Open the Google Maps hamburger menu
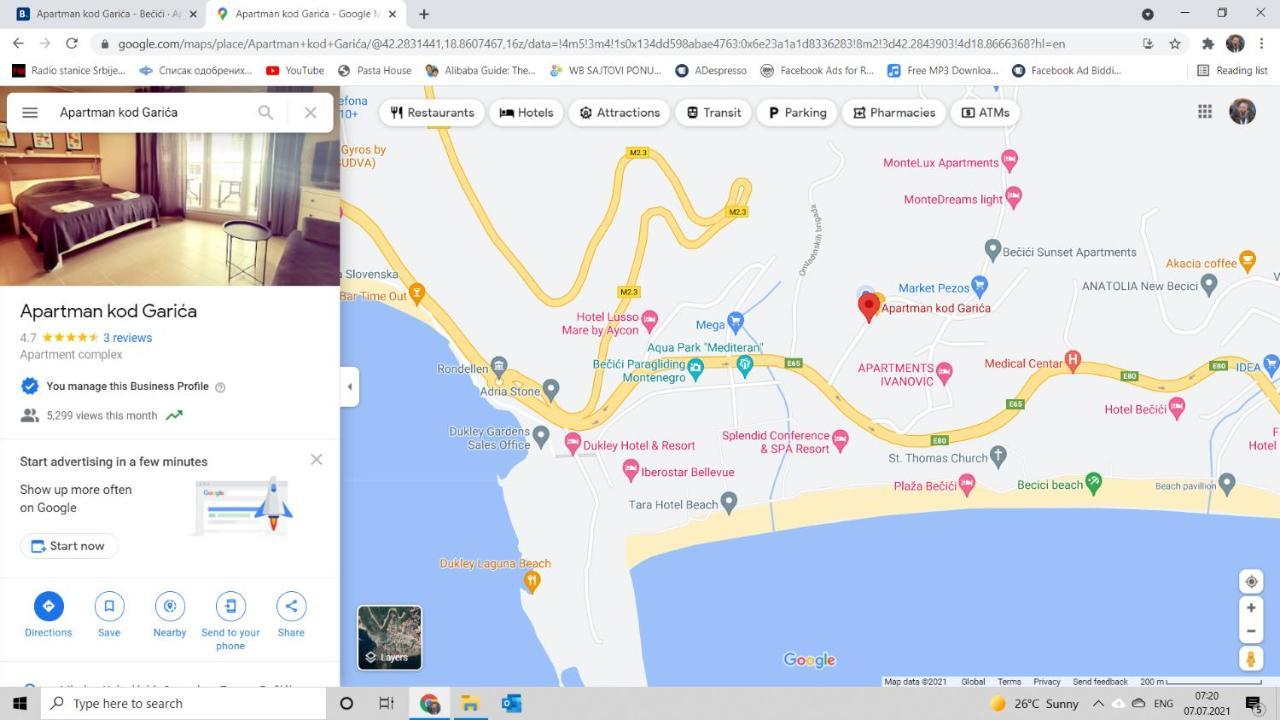1280x720 pixels. 30,112
